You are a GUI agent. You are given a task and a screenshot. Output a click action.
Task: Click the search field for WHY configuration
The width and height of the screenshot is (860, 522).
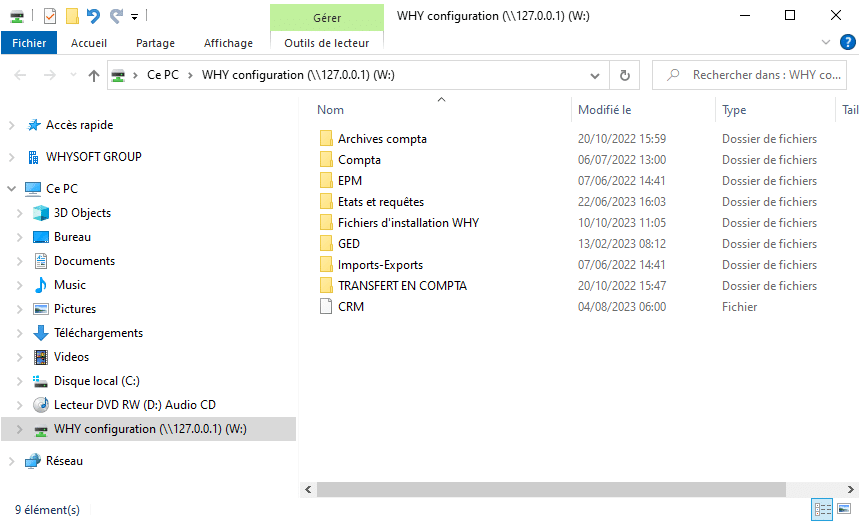tap(749, 75)
